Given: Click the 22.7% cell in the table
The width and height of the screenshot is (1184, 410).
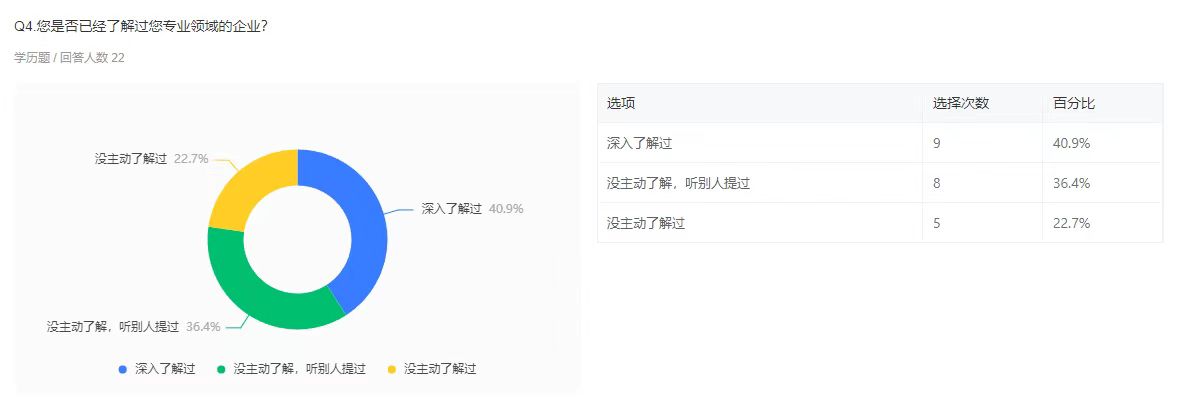Looking at the screenshot, I should (x=1071, y=223).
